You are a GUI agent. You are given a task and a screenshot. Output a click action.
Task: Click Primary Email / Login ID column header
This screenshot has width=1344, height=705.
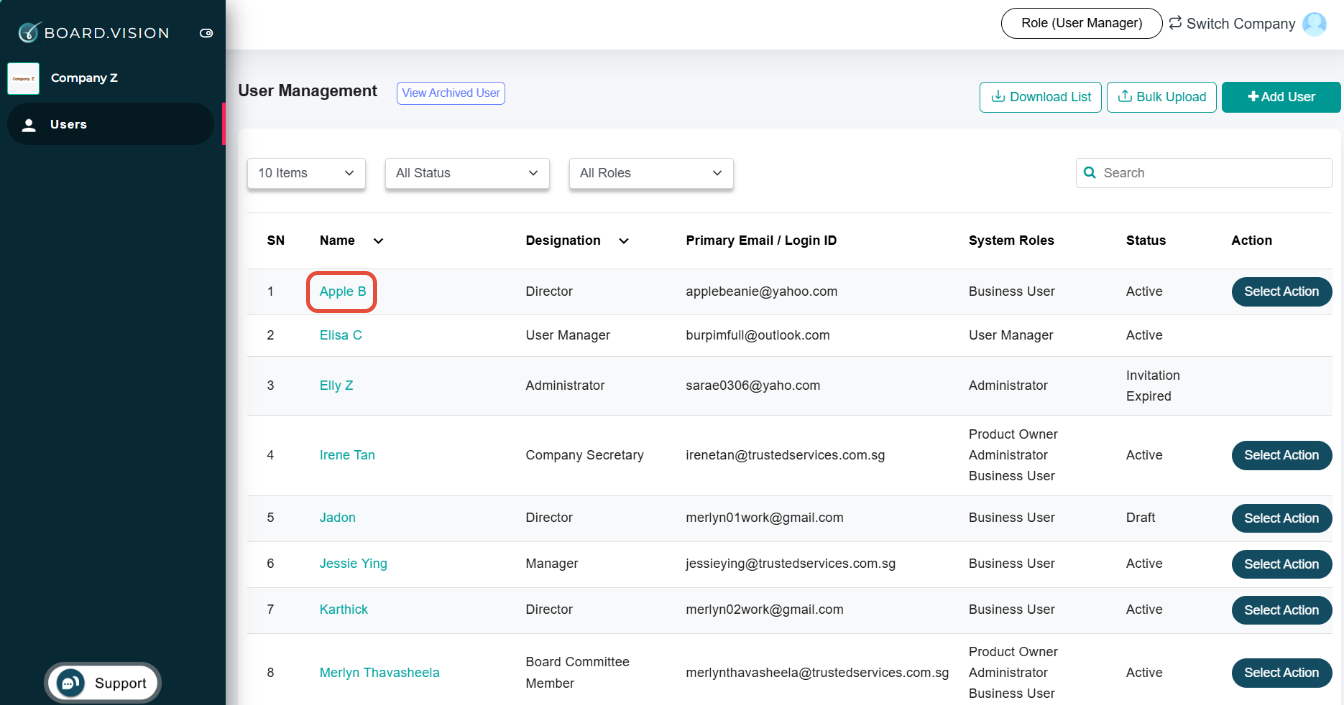pos(761,241)
